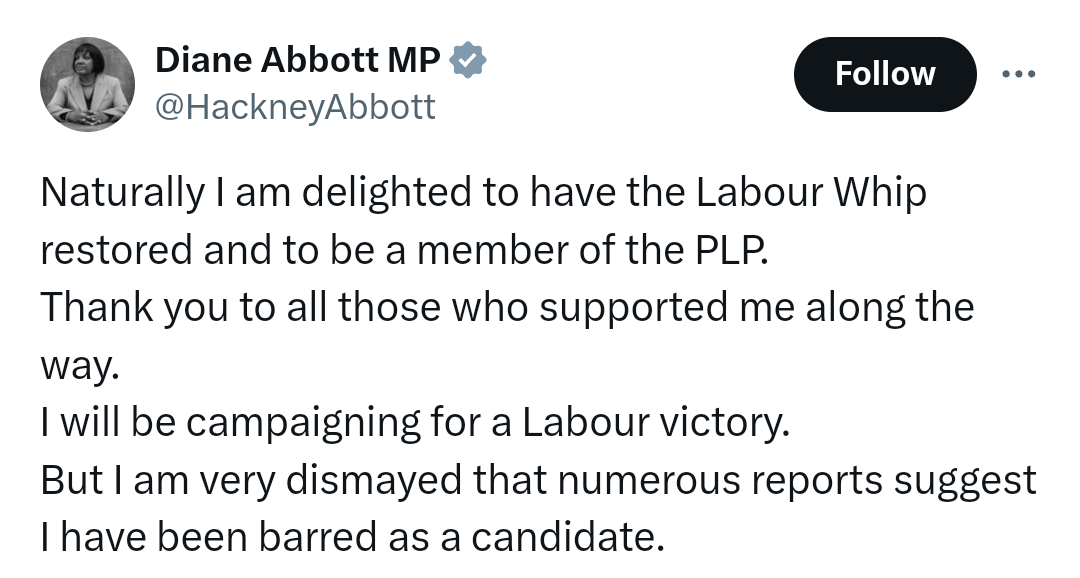The image size is (1080, 578).
Task: Click the line beginning 'Thank you to all'
Action: 507,307
